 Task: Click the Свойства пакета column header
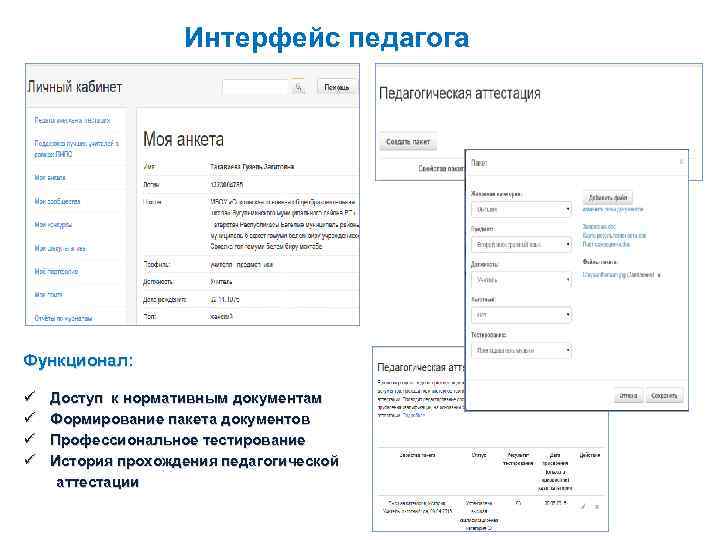coord(417,456)
